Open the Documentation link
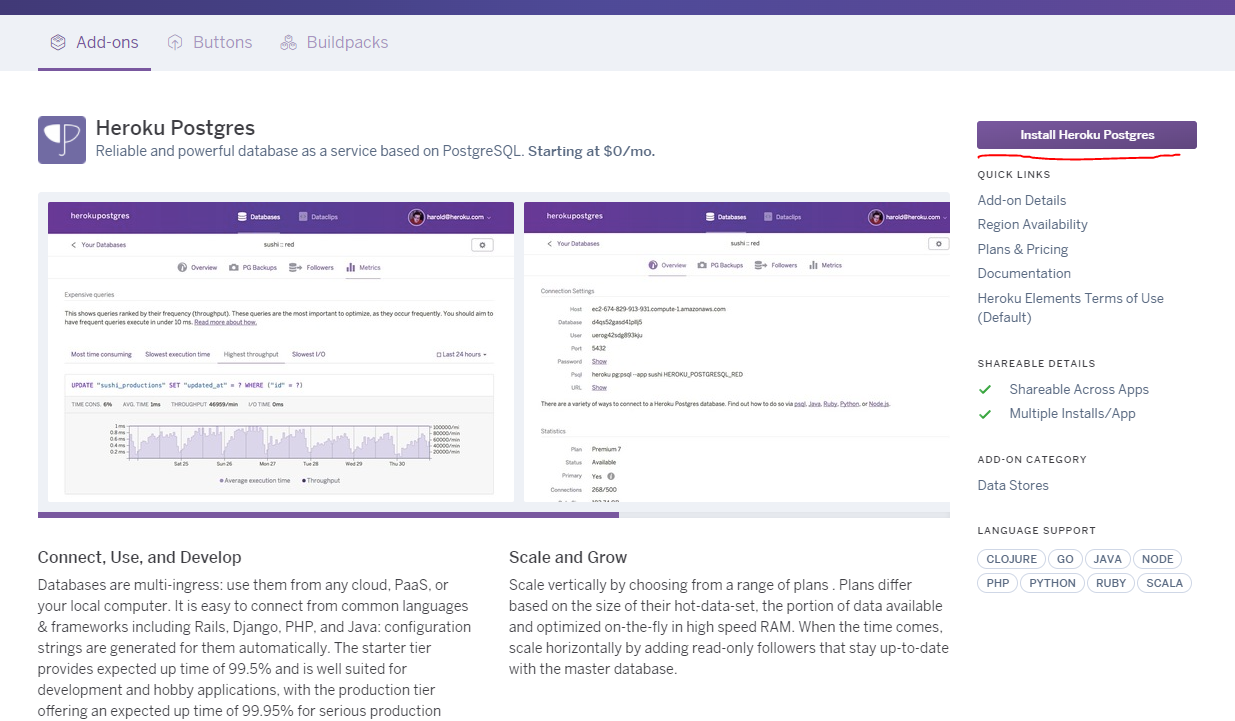The width and height of the screenshot is (1235, 721). 1024,273
